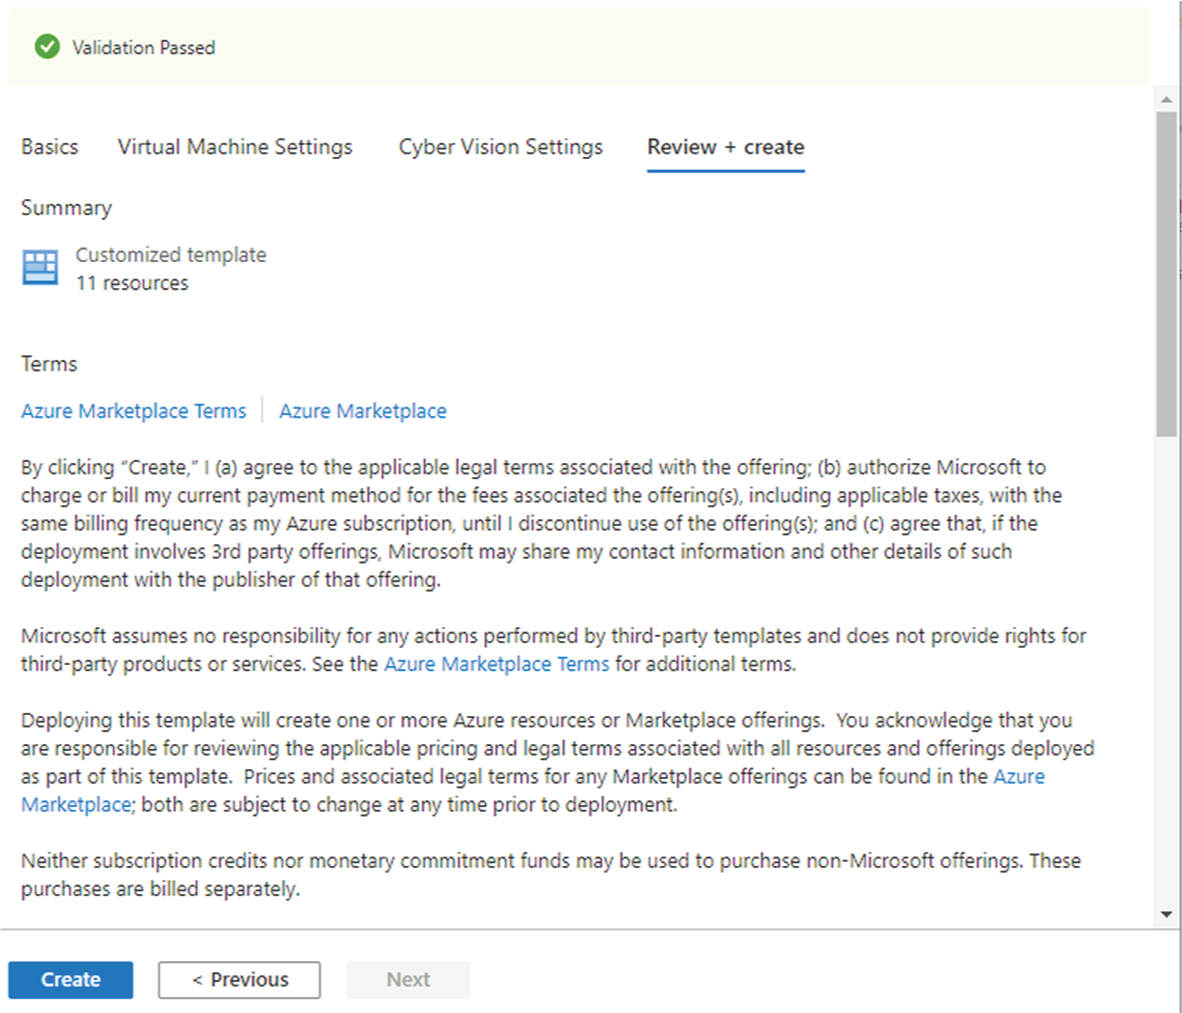Click the vertical scrollbar thumb
This screenshot has width=1182, height=1013.
(x=1166, y=274)
